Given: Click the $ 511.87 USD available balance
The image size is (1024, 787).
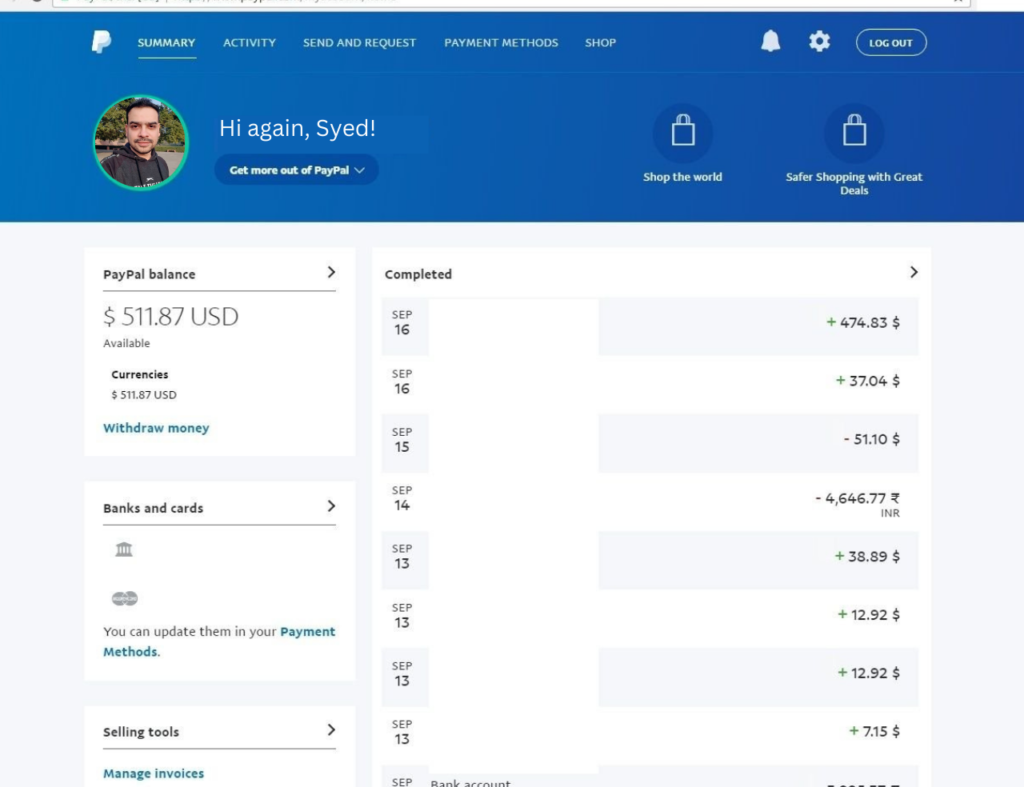Looking at the screenshot, I should tap(170, 317).
